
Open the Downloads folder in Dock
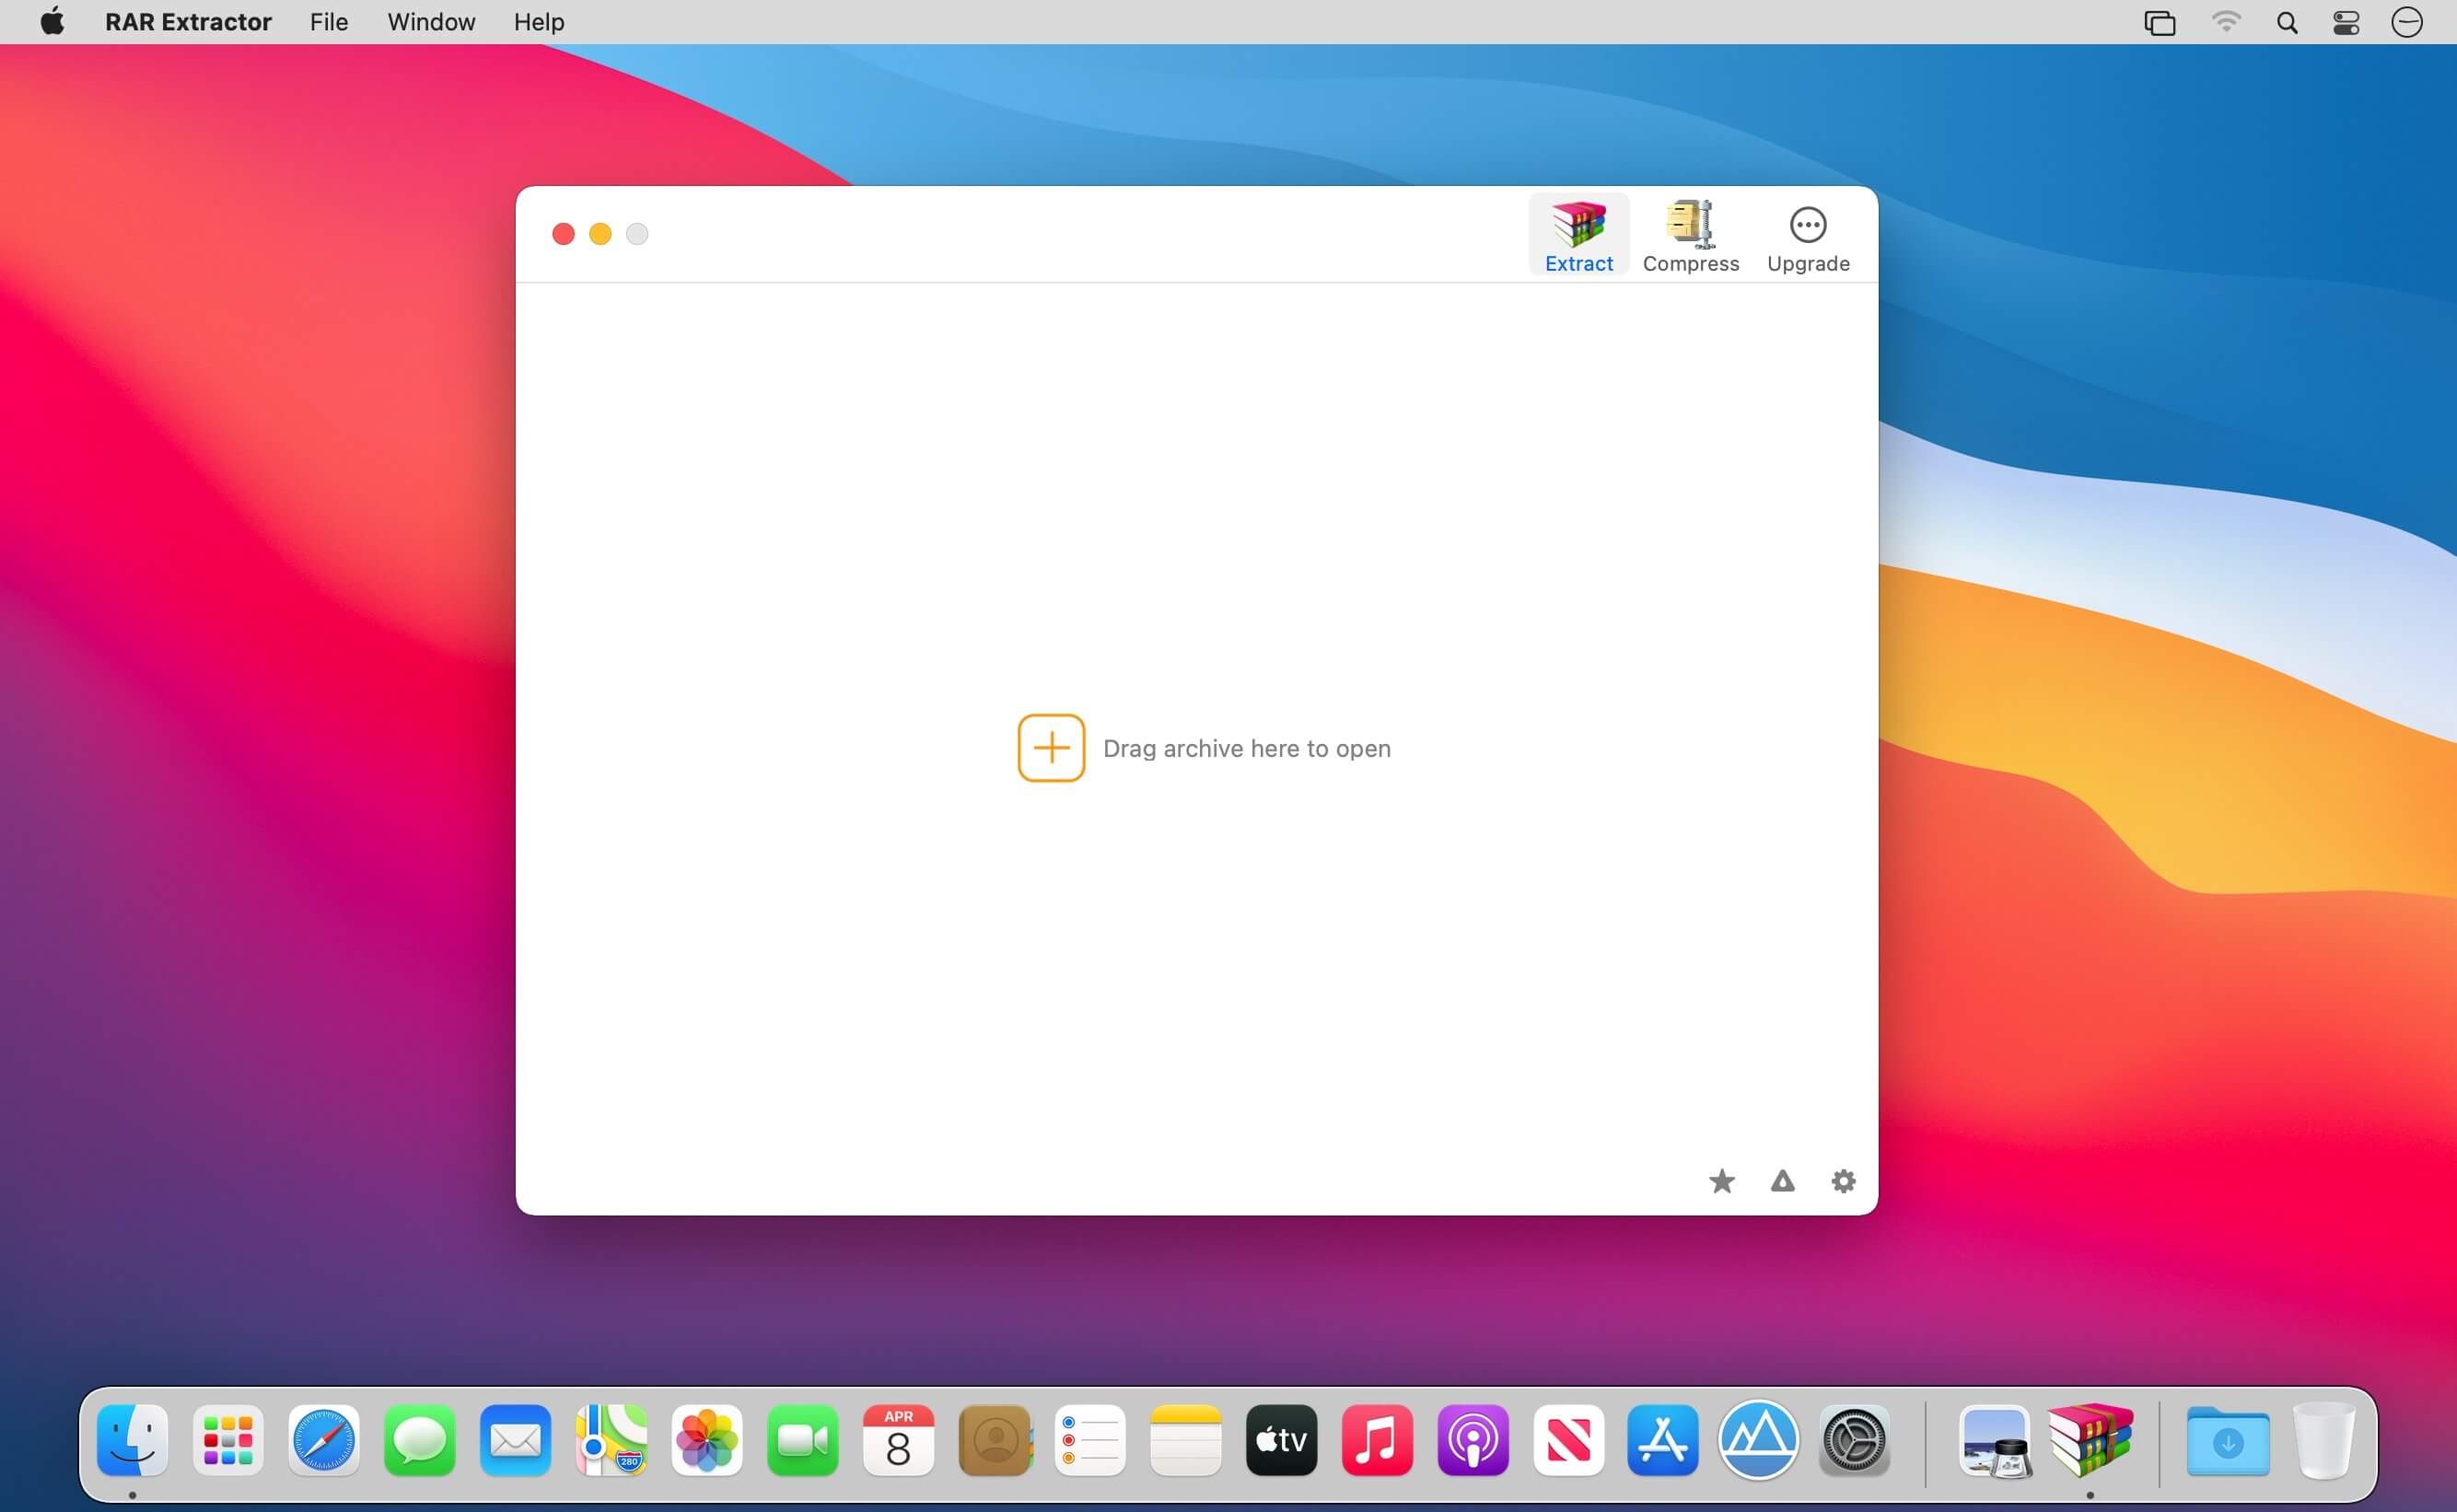pos(2227,1440)
